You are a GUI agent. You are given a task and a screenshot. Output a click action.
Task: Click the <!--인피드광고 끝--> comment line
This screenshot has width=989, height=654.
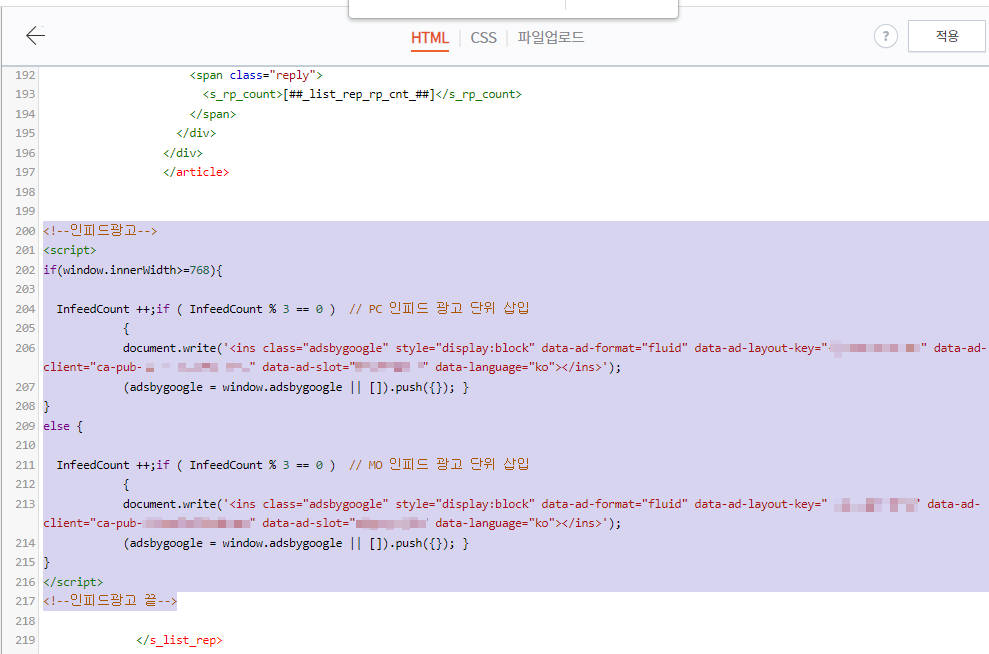pyautogui.click(x=110, y=601)
